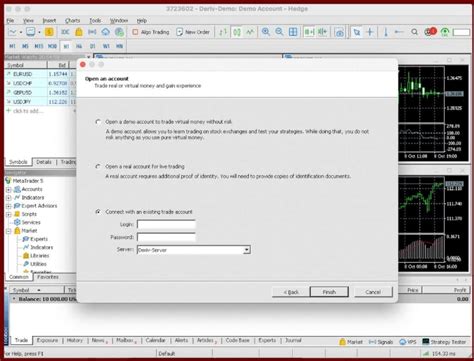
Task: Click the toolbar search text box
Action: tap(461, 32)
